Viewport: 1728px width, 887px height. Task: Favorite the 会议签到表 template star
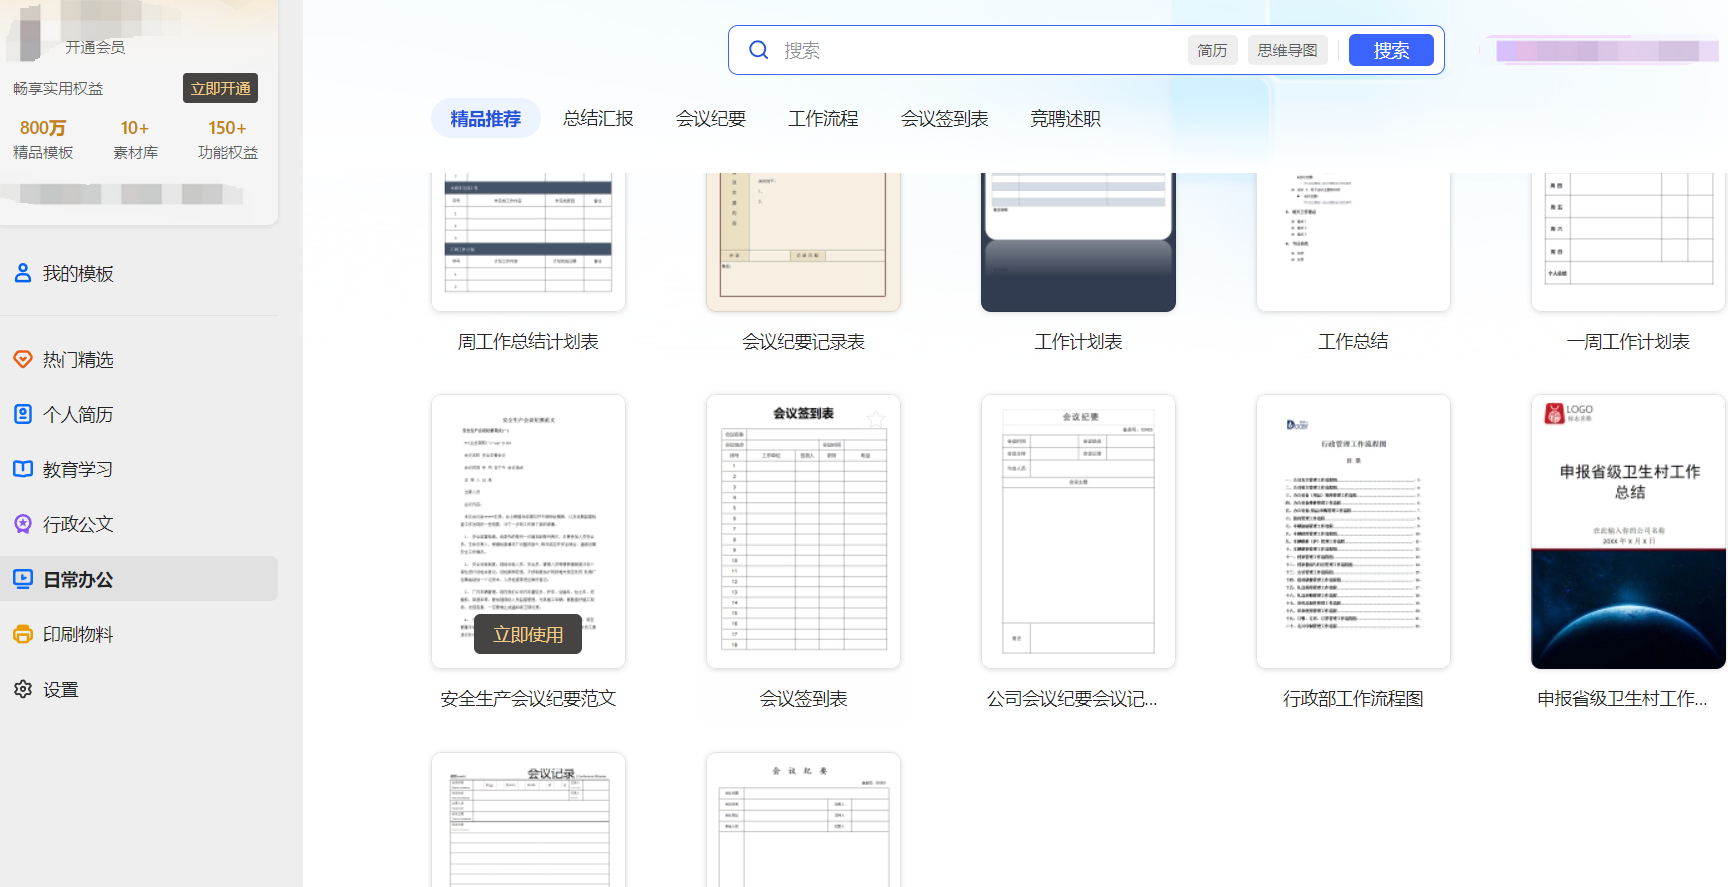click(876, 419)
